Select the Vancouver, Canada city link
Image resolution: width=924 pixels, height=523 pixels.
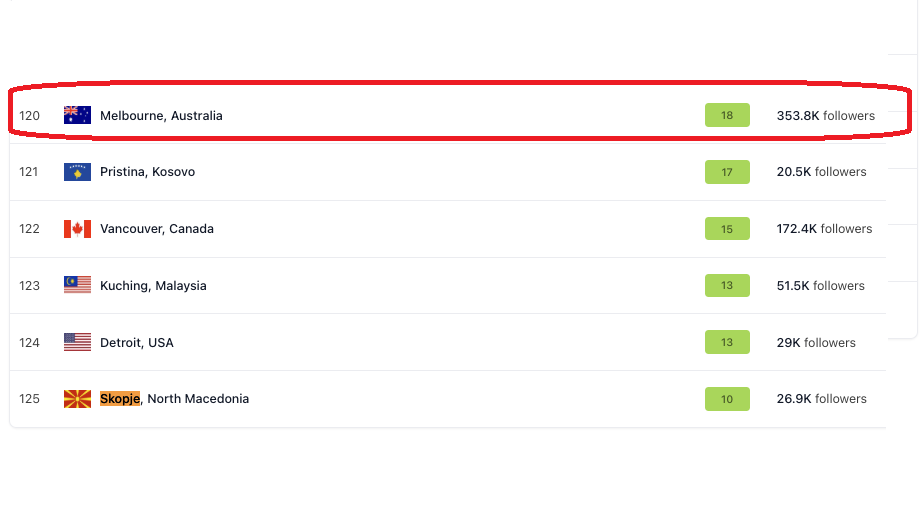[157, 229]
